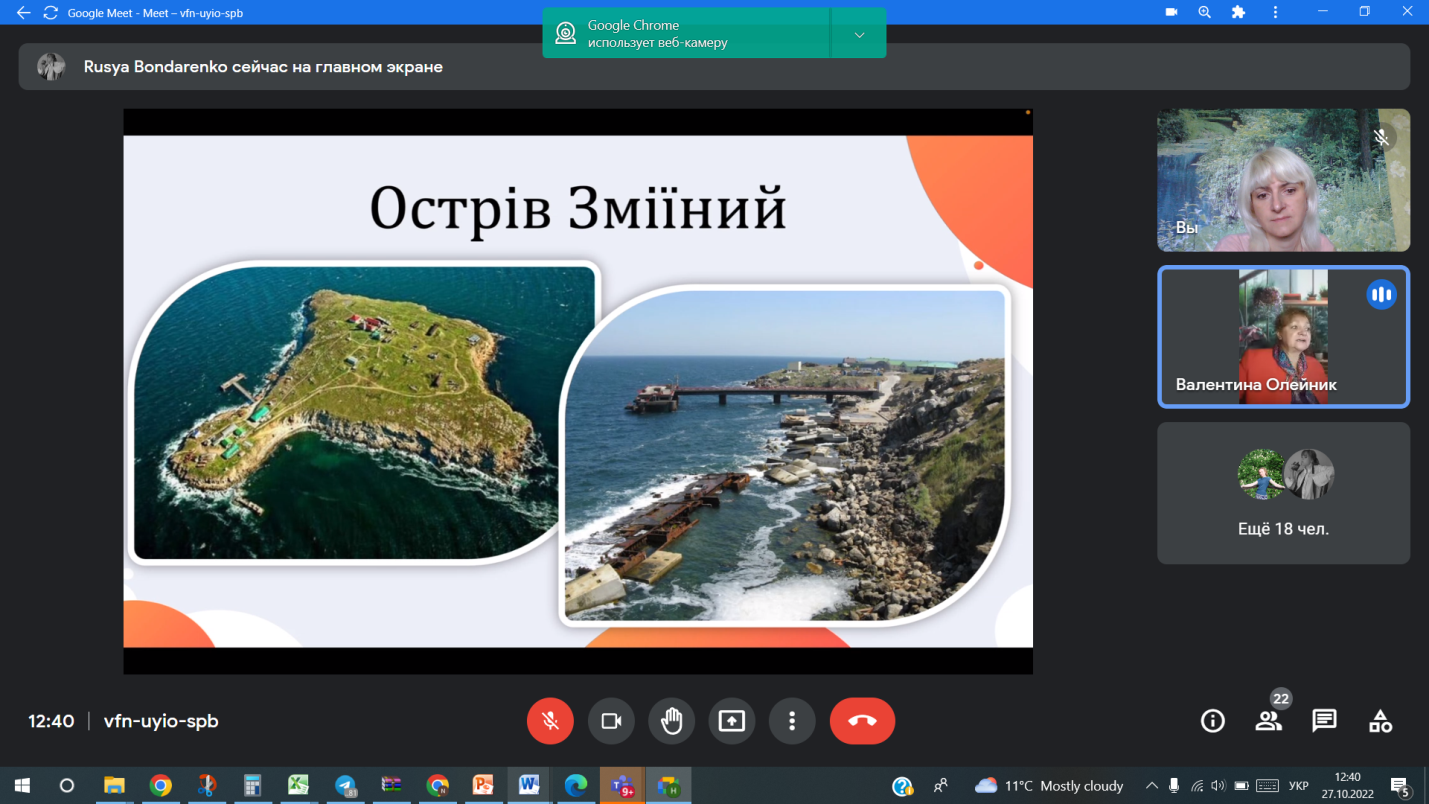1429x804 pixels.
Task: Reload the Meet page with refresh icon
Action: 51,13
